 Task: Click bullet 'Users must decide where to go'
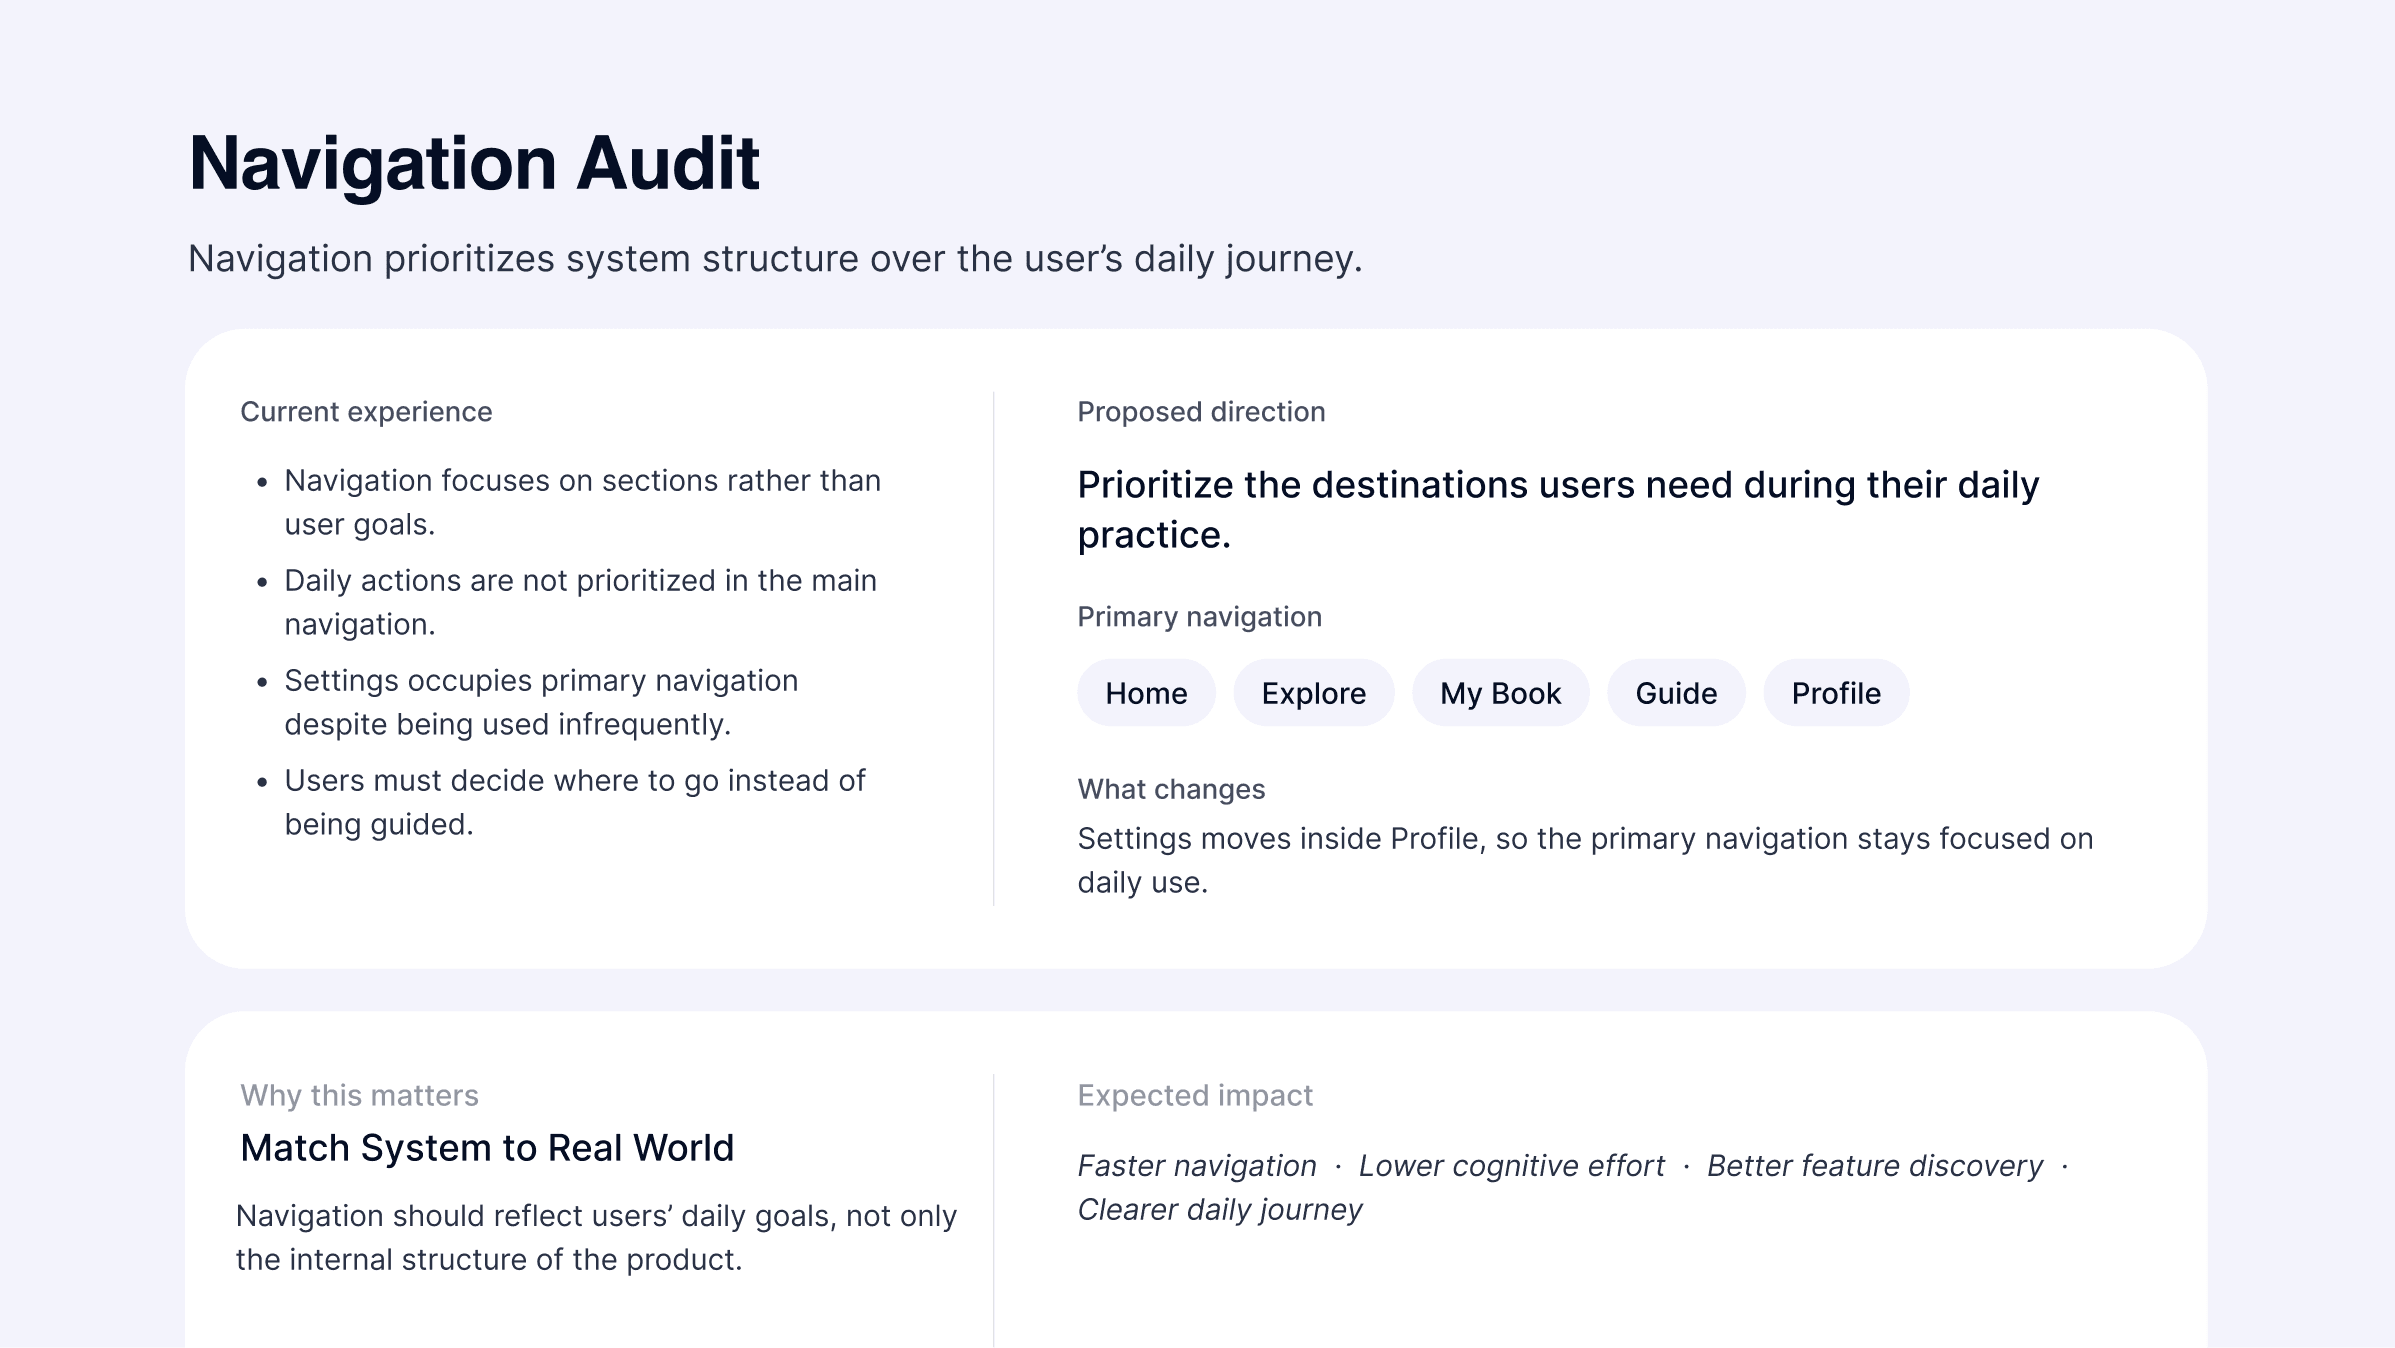[x=575, y=802]
